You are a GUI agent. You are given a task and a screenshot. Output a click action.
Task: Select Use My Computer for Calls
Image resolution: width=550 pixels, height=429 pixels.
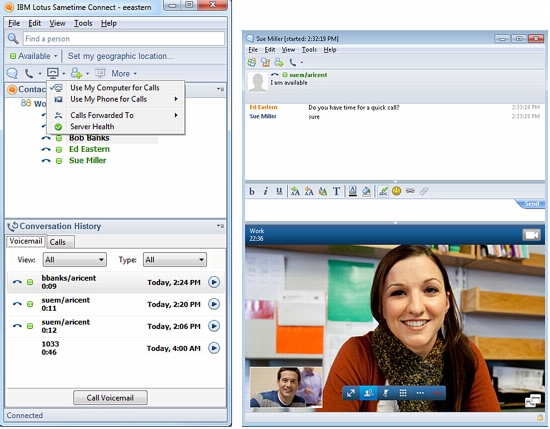[x=115, y=88]
